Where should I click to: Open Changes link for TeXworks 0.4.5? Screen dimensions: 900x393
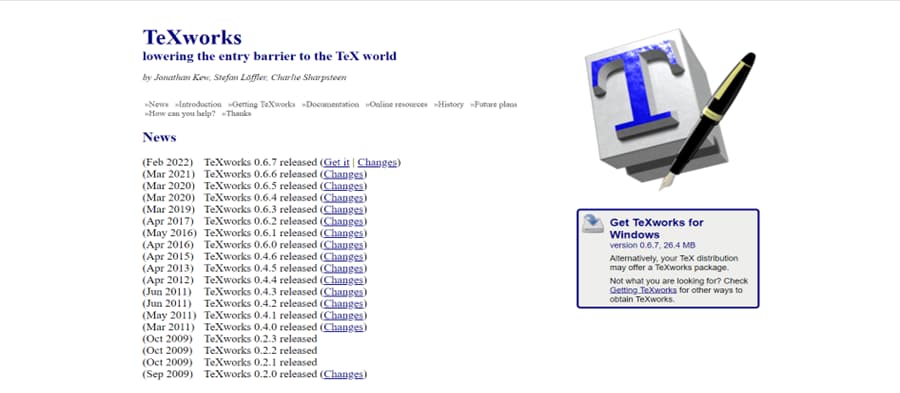[x=343, y=268]
